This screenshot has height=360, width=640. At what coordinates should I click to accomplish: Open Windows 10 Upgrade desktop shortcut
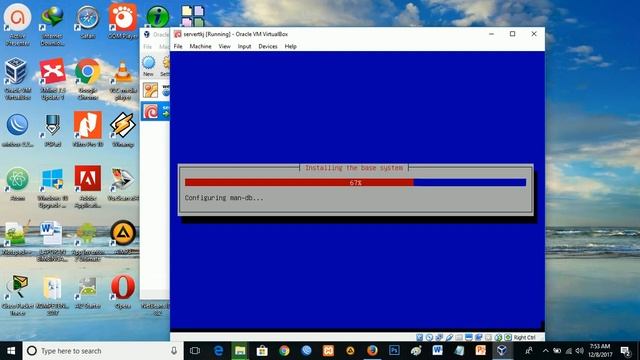click(52, 187)
